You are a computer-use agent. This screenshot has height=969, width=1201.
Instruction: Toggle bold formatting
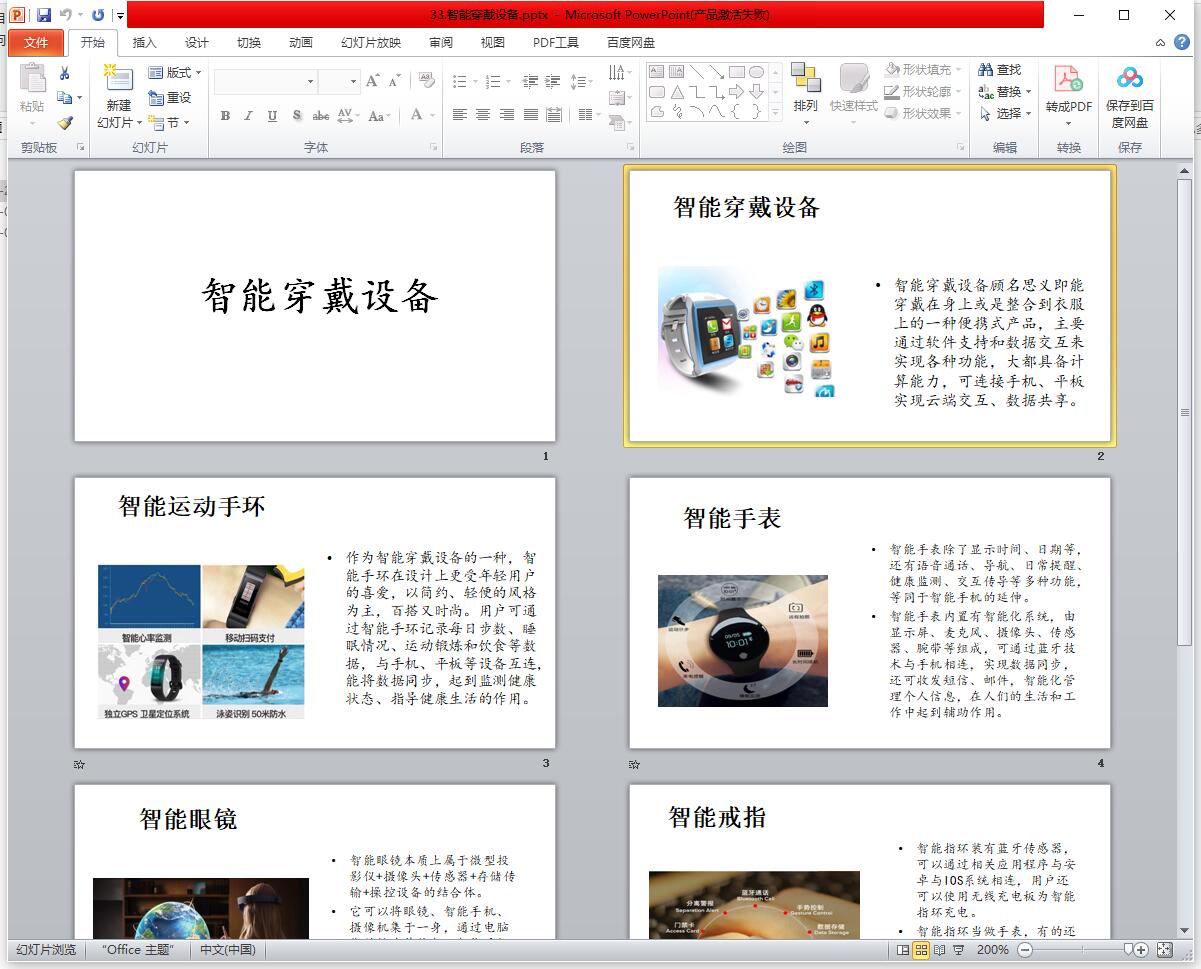225,116
